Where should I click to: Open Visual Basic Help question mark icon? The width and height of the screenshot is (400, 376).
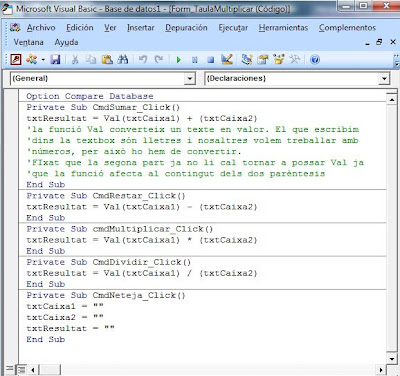pos(315,60)
